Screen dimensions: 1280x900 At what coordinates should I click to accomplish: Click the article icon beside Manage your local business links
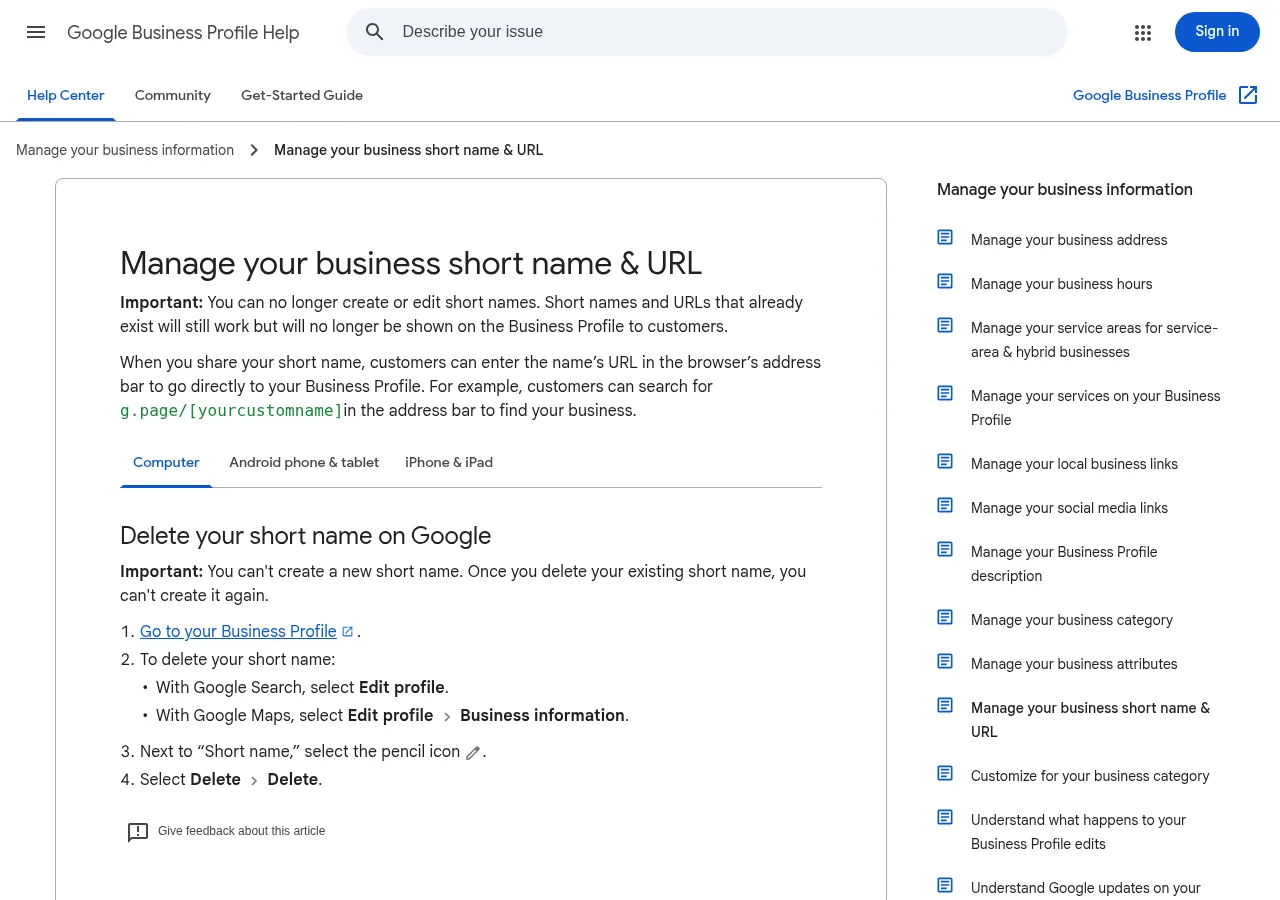click(945, 461)
